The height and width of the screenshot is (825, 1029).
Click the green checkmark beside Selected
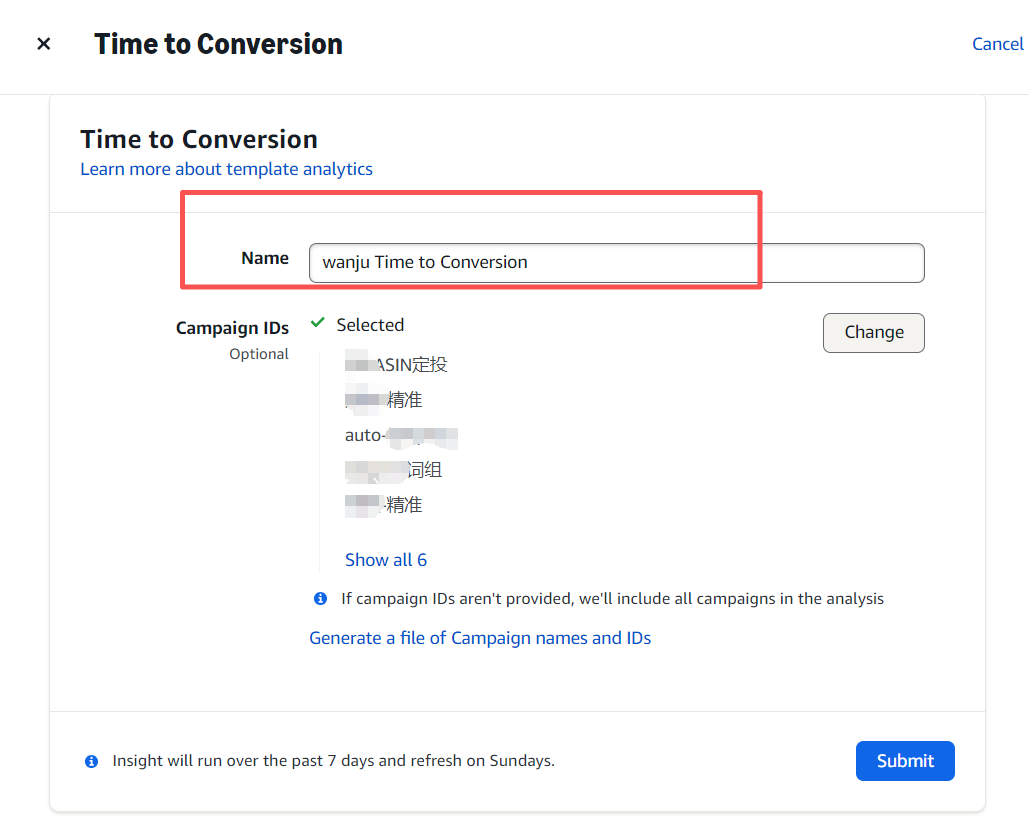click(x=318, y=323)
